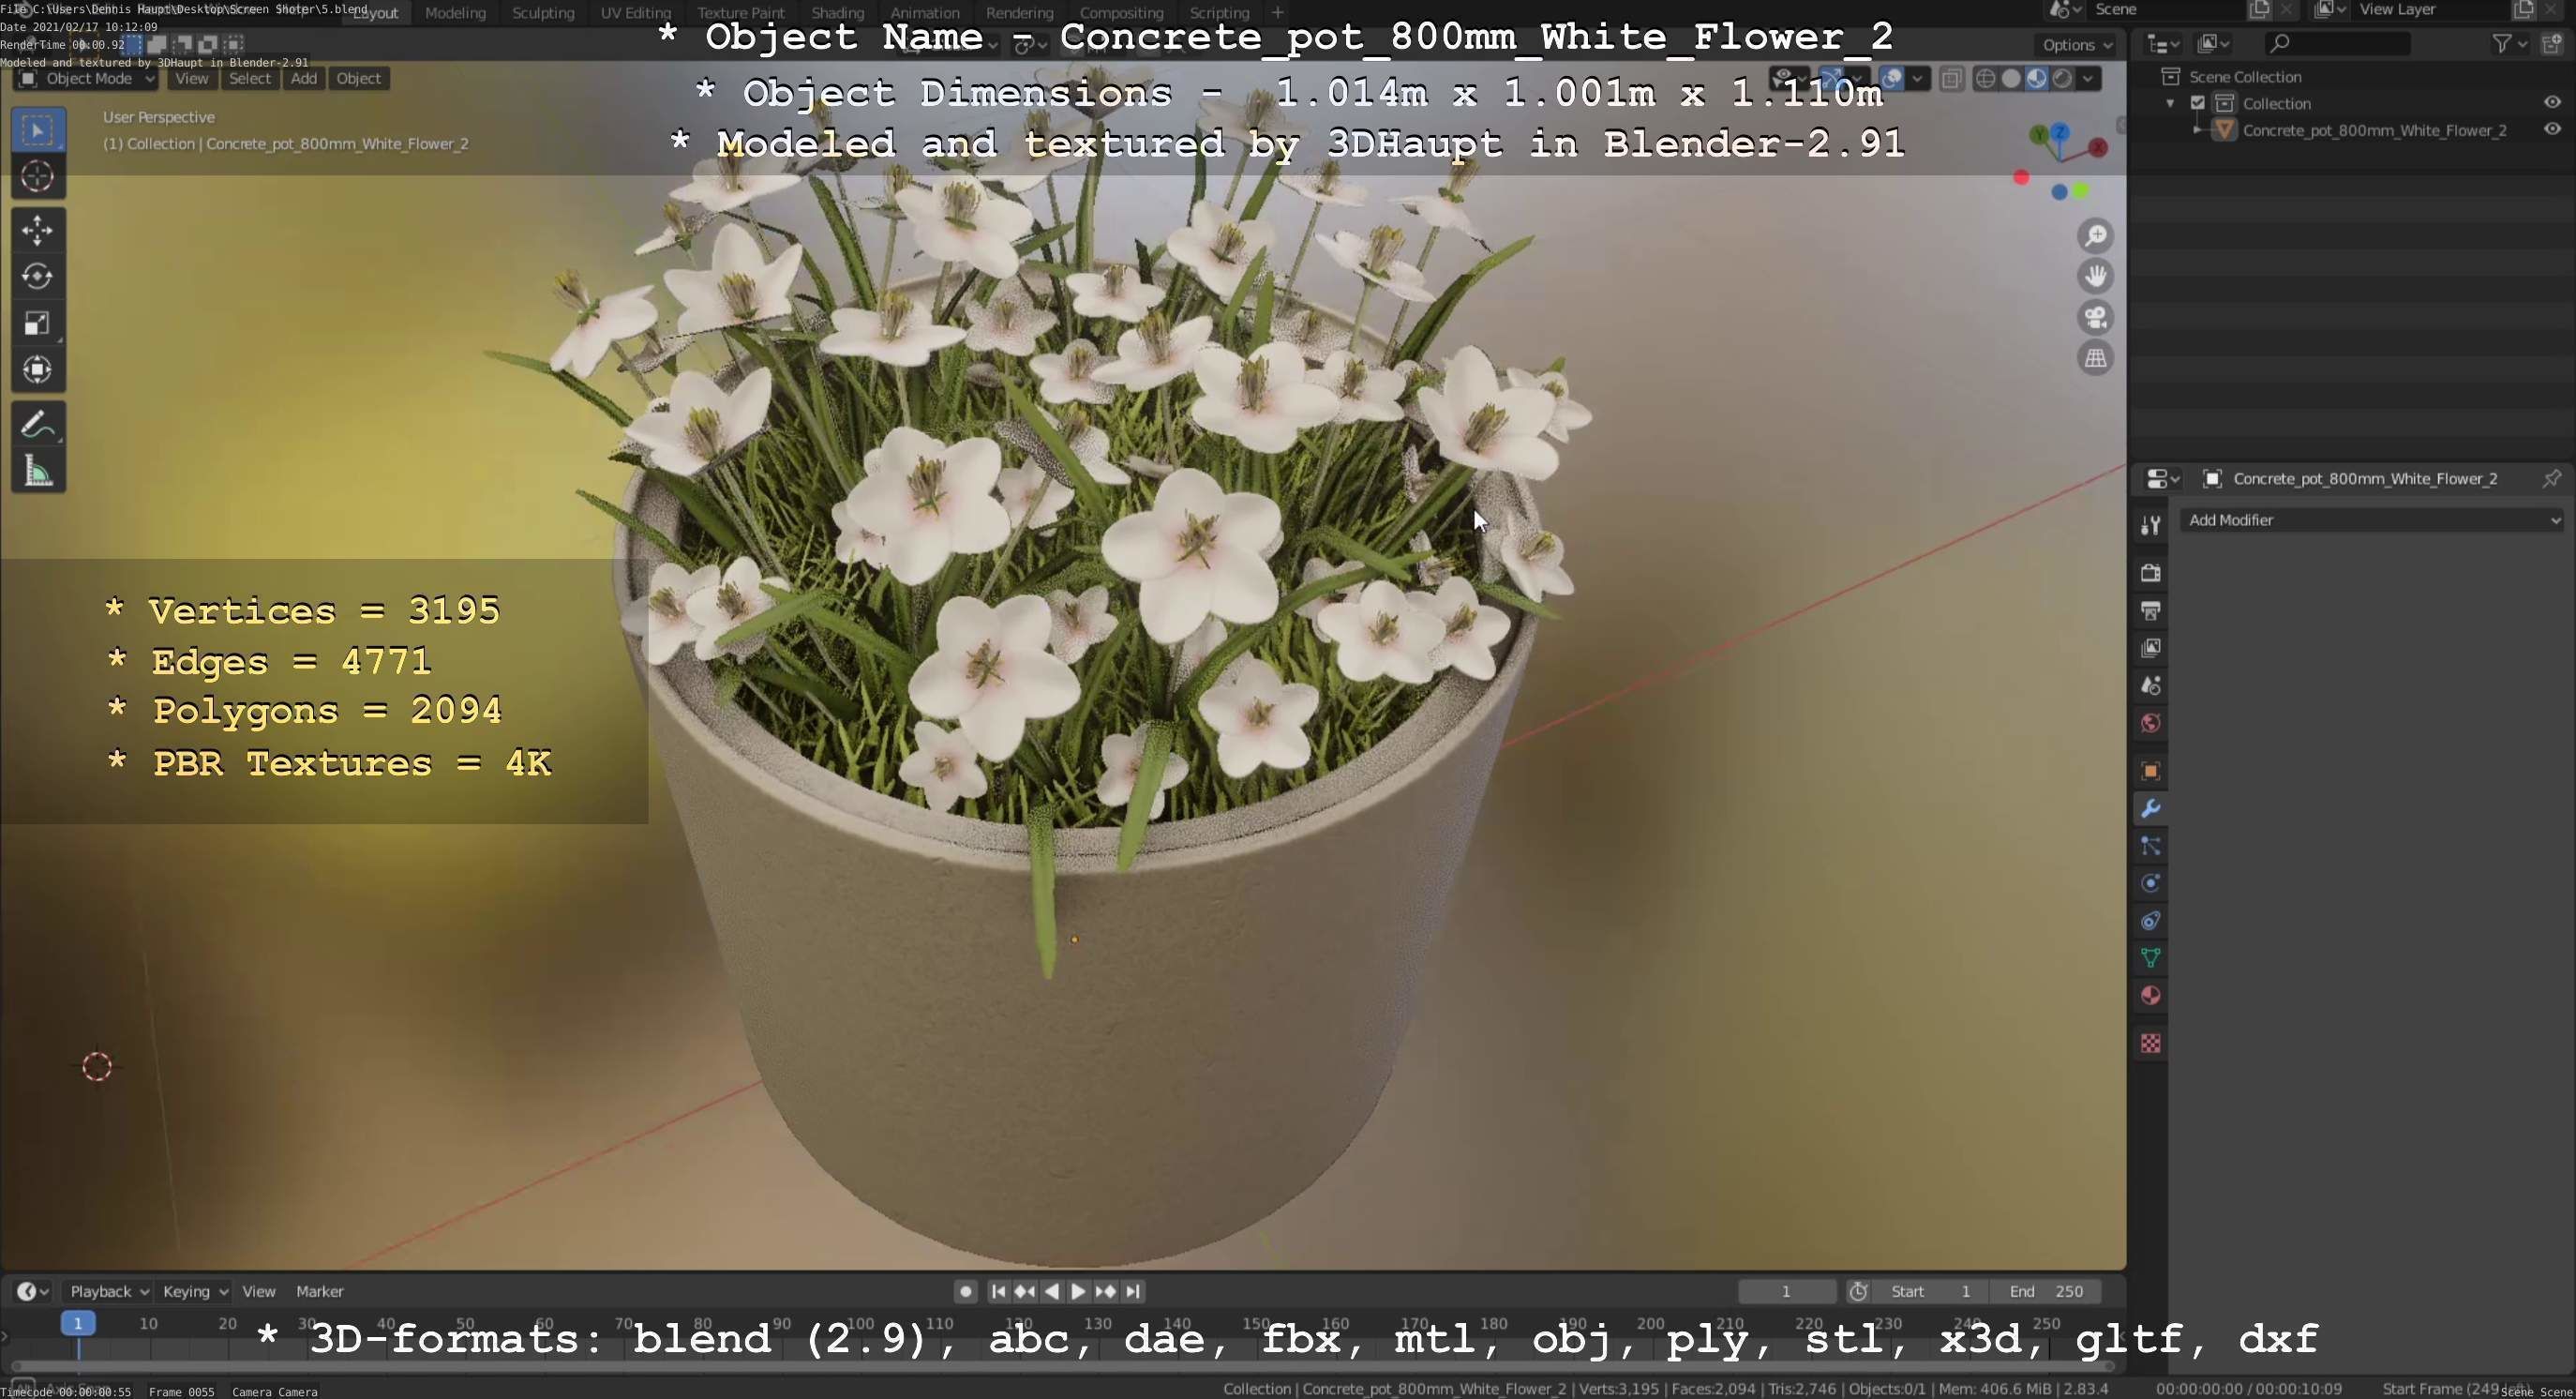The height and width of the screenshot is (1399, 2576).
Task: Click the zoom viewport magnifier icon
Action: click(2095, 236)
